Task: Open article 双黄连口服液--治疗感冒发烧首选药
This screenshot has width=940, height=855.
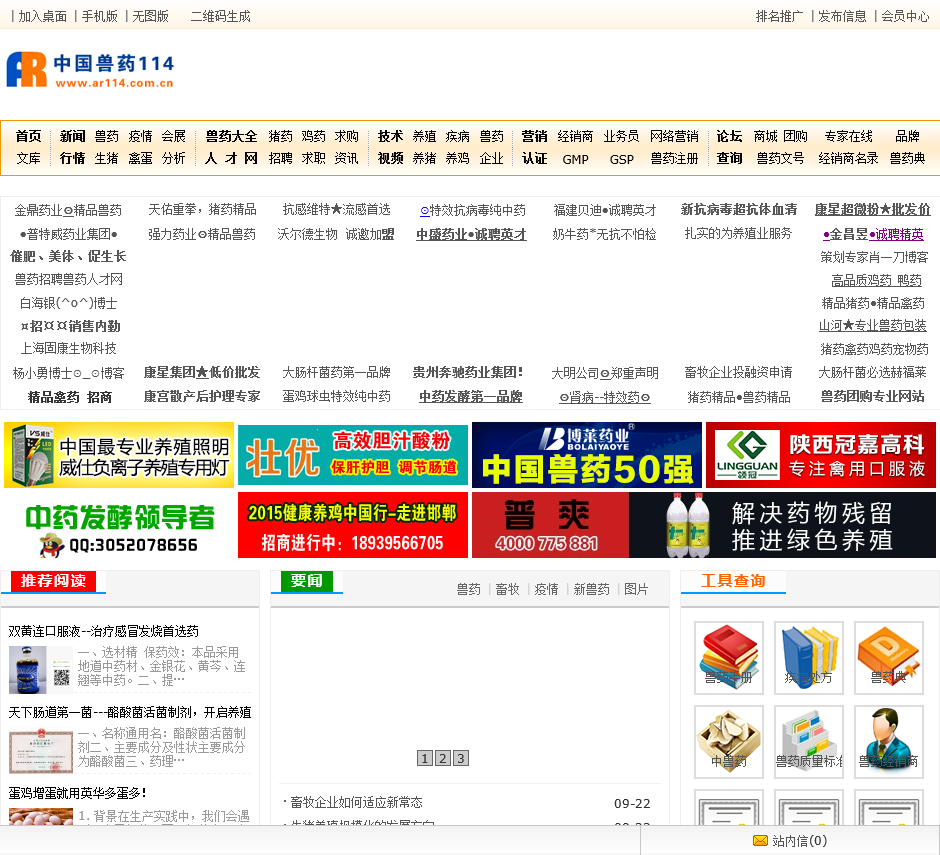Action: coord(104,631)
